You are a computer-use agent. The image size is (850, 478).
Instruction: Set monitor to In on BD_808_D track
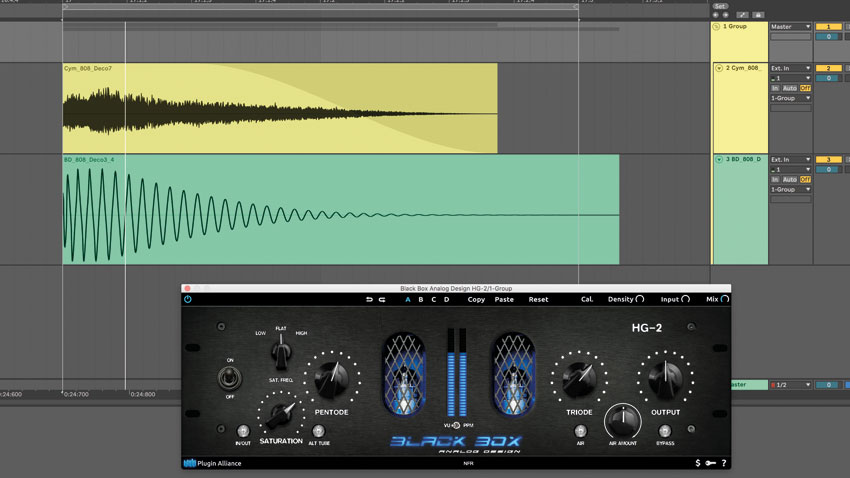[775, 179]
